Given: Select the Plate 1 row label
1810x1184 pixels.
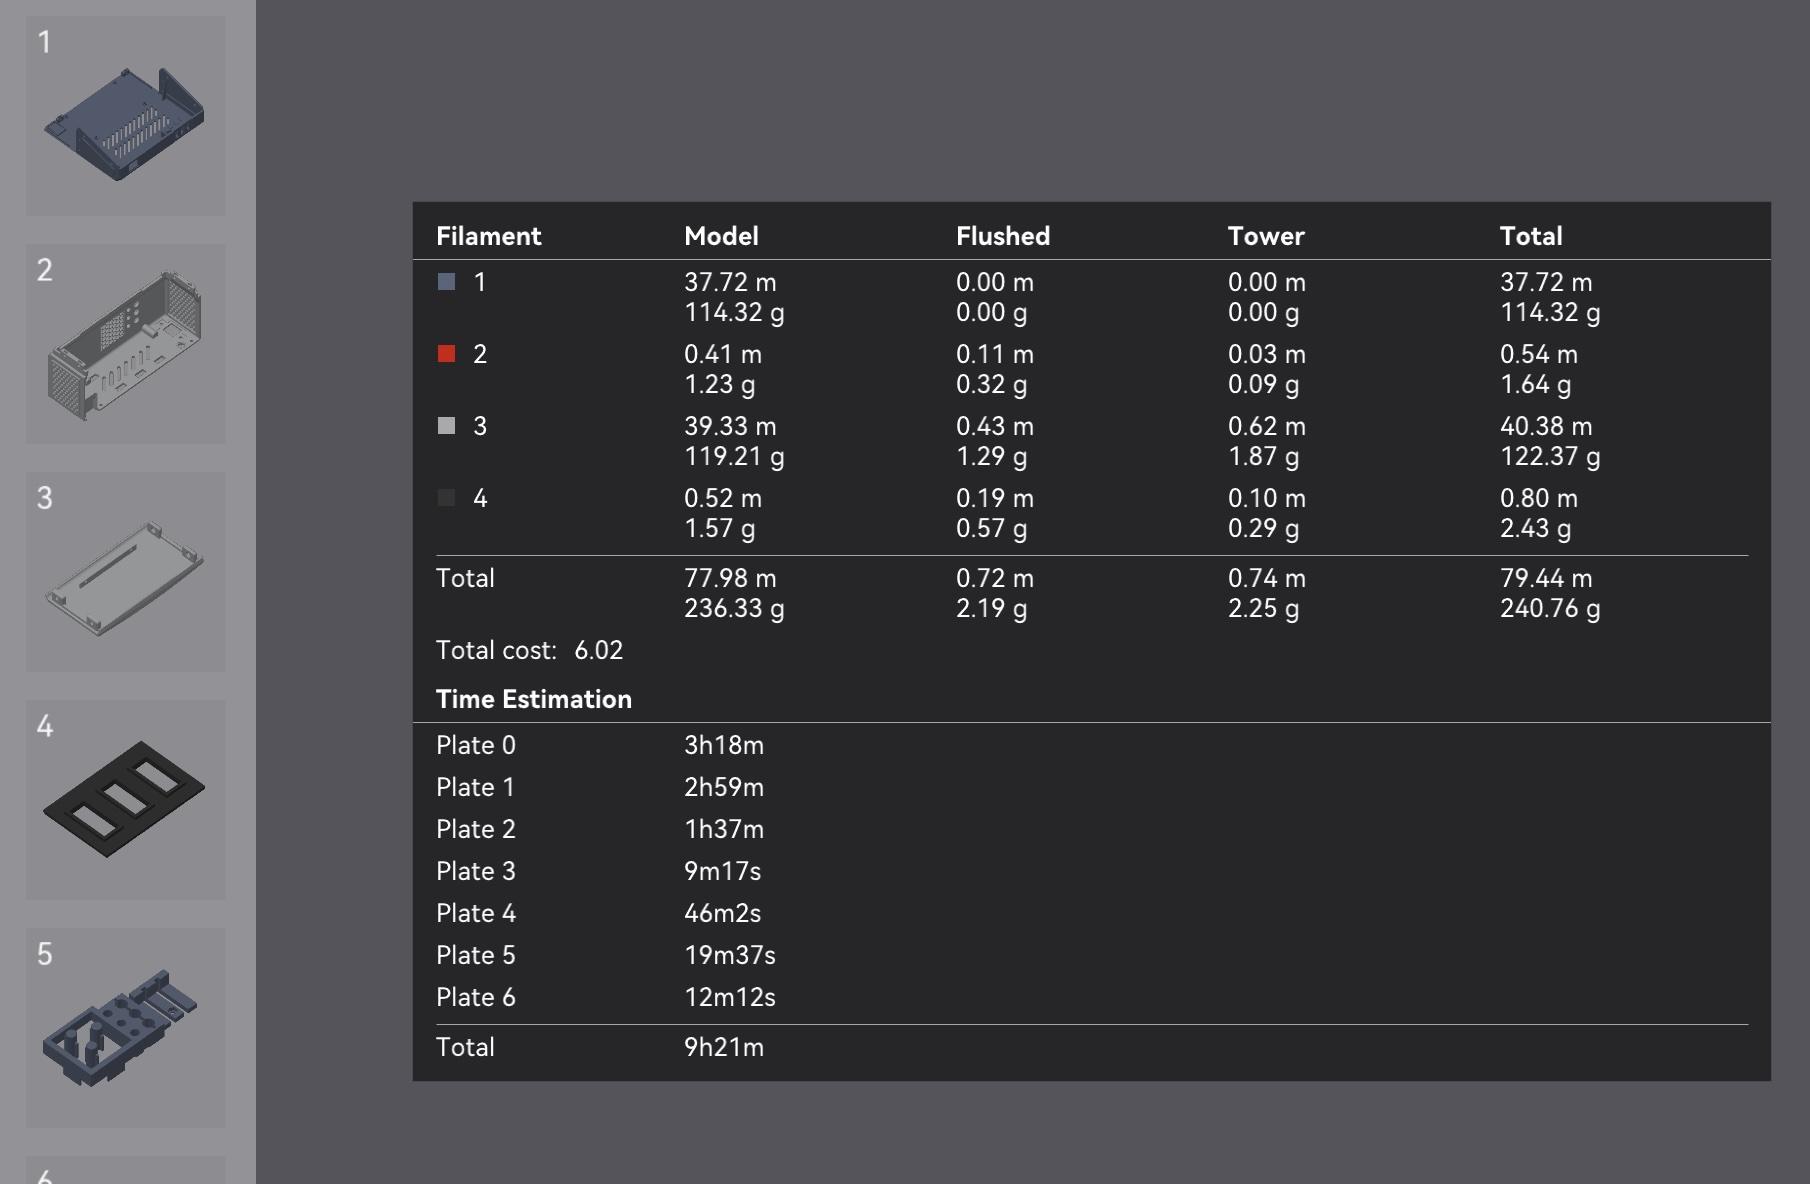Looking at the screenshot, I should 476,787.
